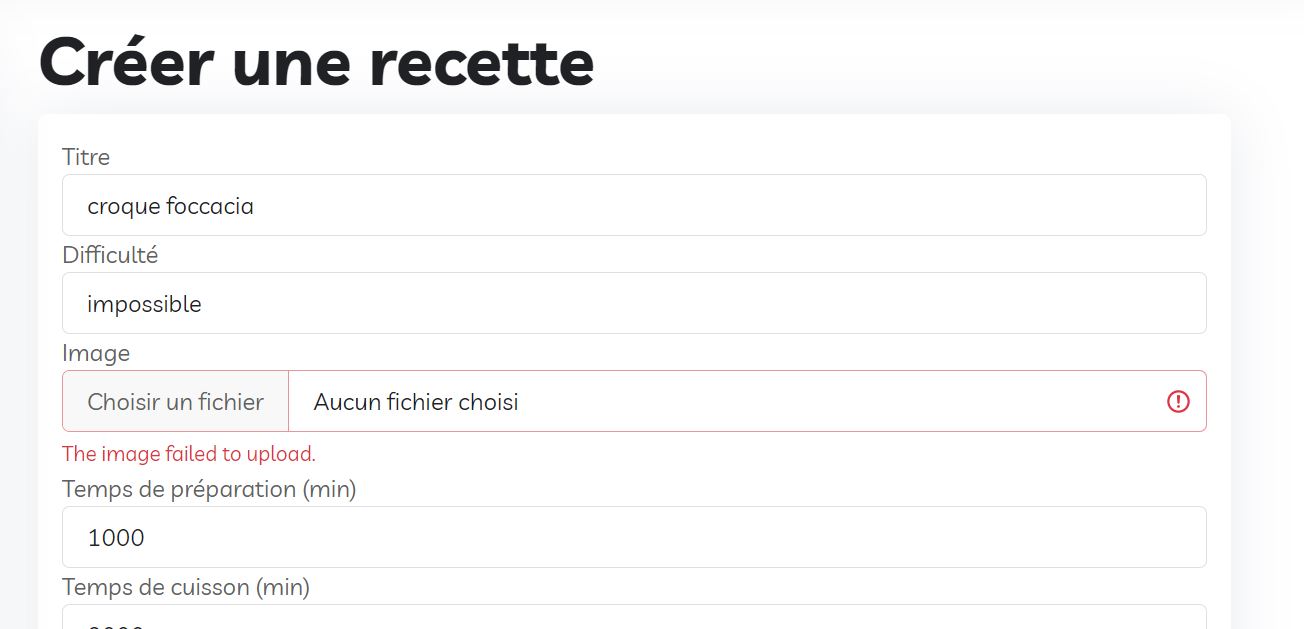The width and height of the screenshot is (1304, 629).
Task: Click the 'Aucun fichier choisi' file text
Action: (x=416, y=402)
